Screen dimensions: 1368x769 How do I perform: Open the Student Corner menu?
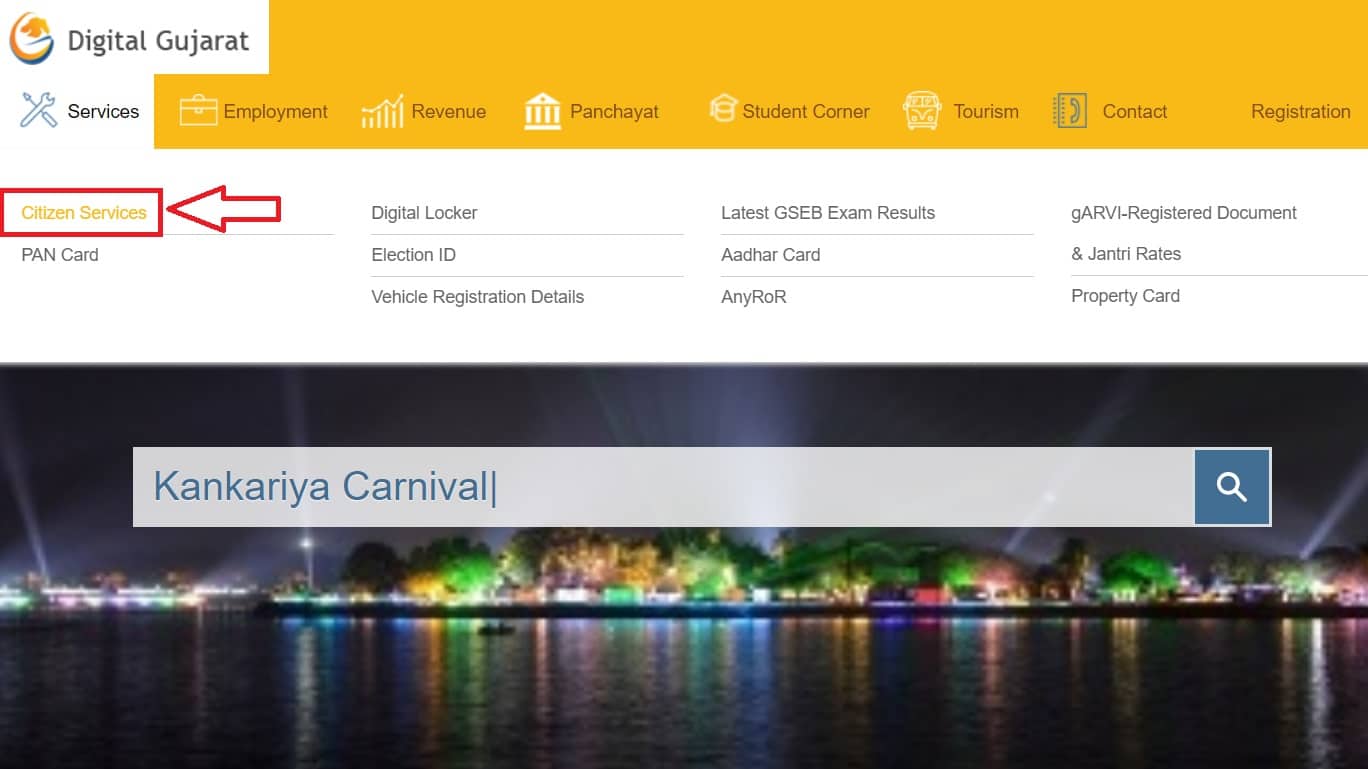pos(806,112)
